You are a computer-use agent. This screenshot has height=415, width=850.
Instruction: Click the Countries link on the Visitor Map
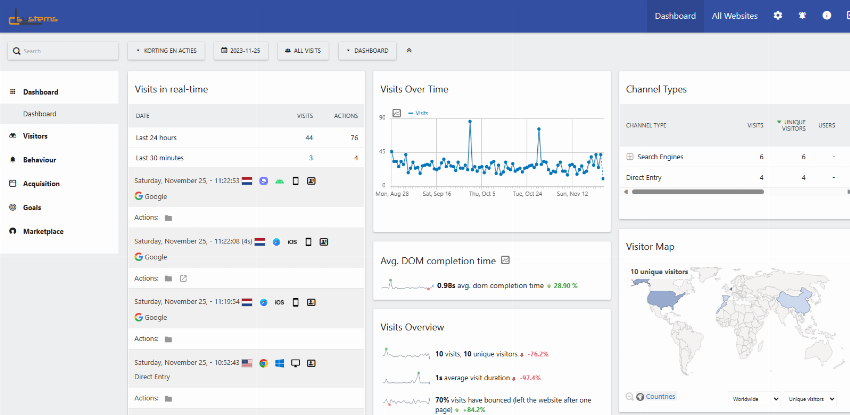pyautogui.click(x=660, y=397)
